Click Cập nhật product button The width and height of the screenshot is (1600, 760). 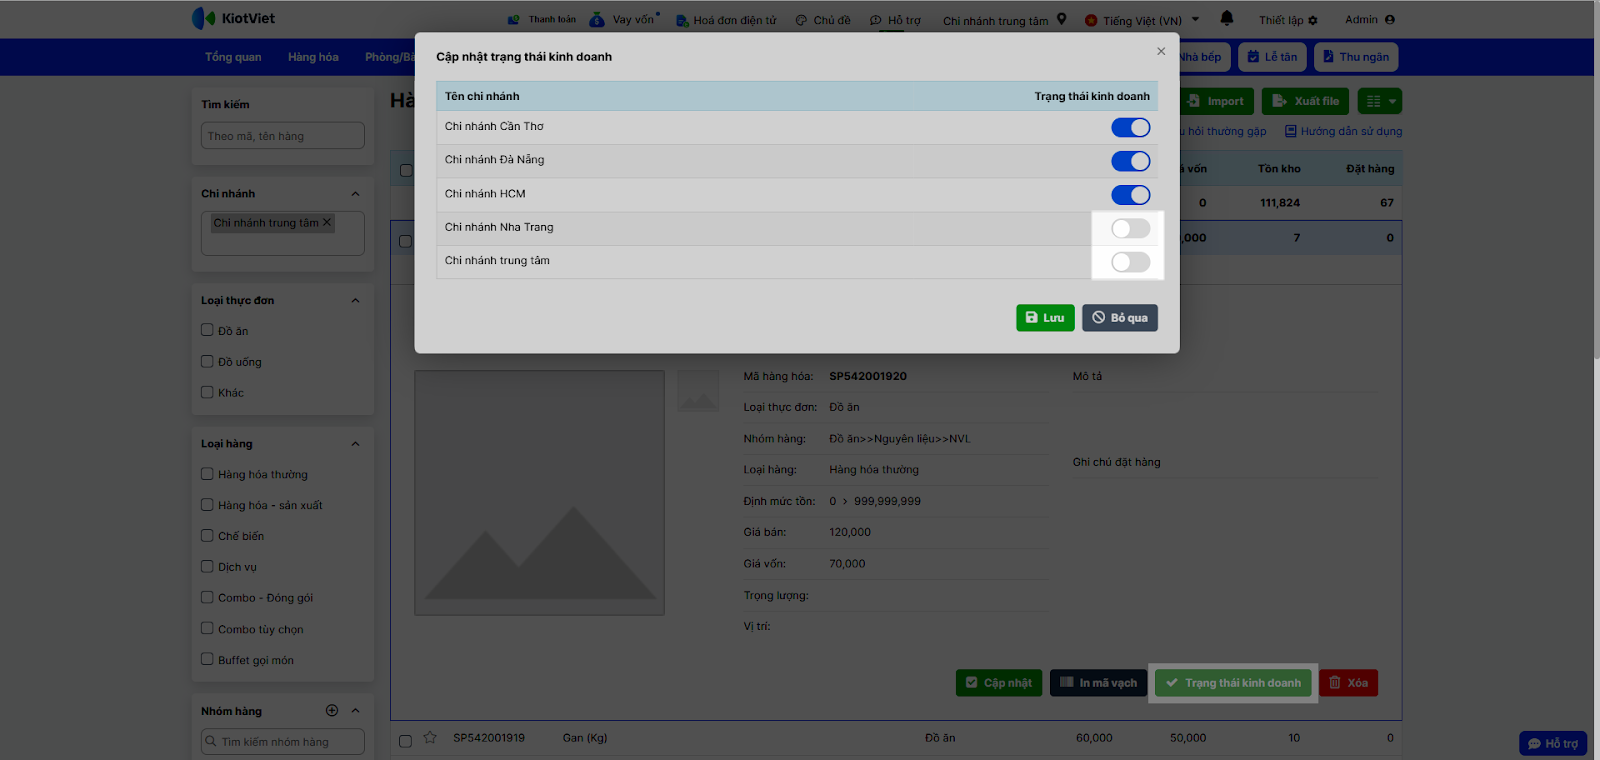click(x=999, y=683)
